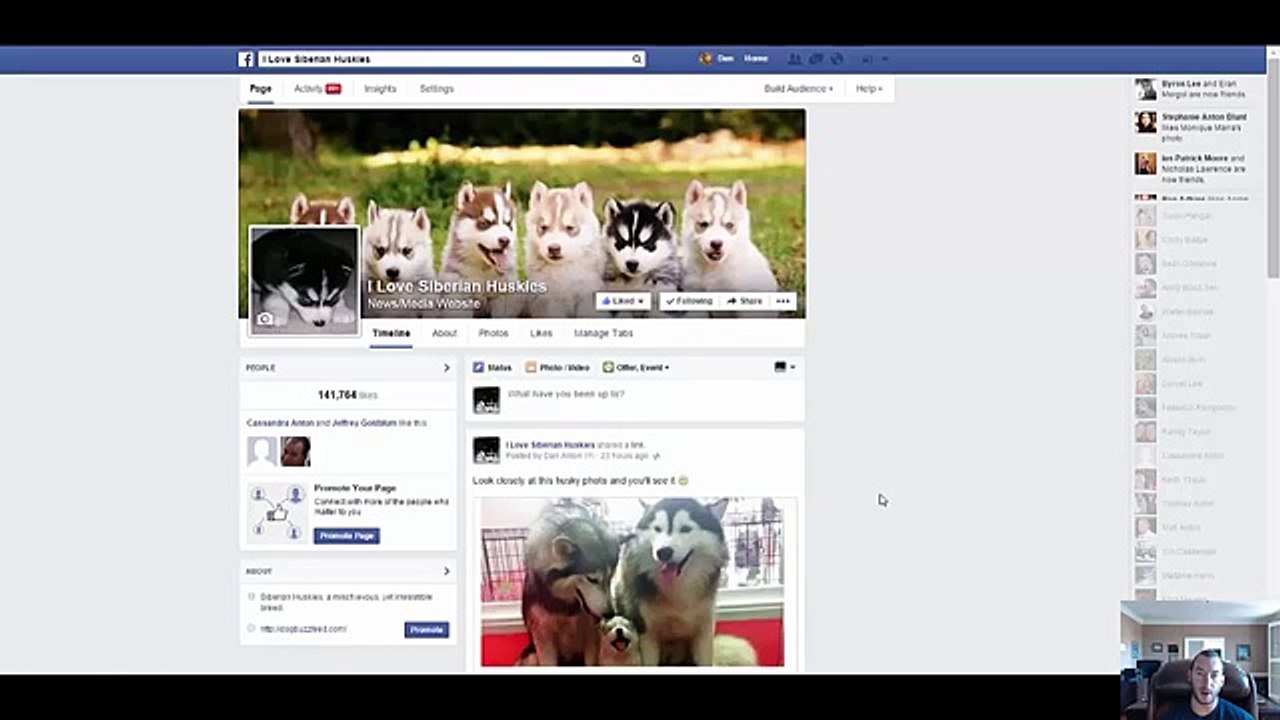Open the husky photo in the post
Viewport: 1280px width, 720px height.
(633, 582)
